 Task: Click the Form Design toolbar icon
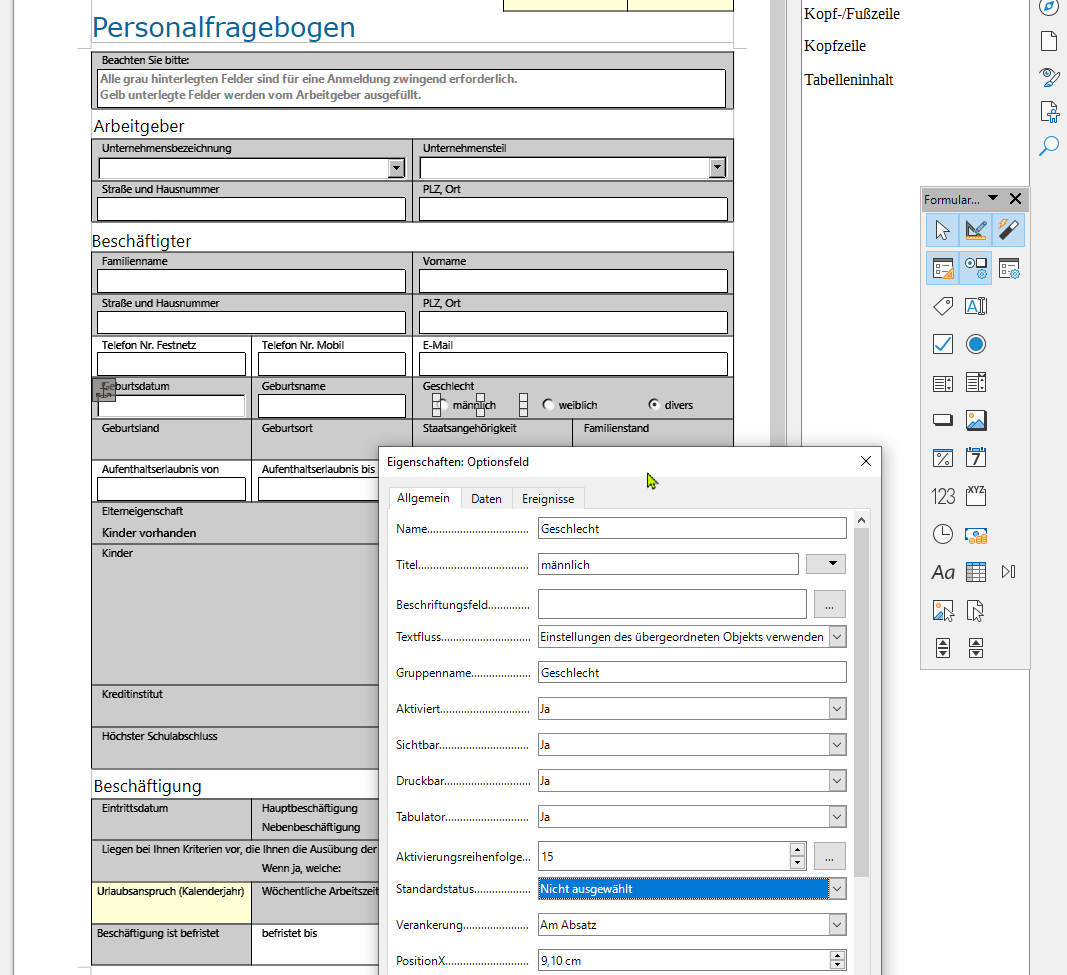[942, 268]
